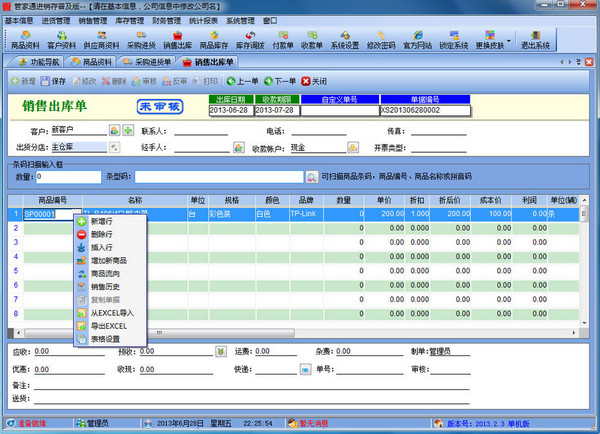
Task: Open 采购进货 from the toolbar
Action: (x=143, y=39)
